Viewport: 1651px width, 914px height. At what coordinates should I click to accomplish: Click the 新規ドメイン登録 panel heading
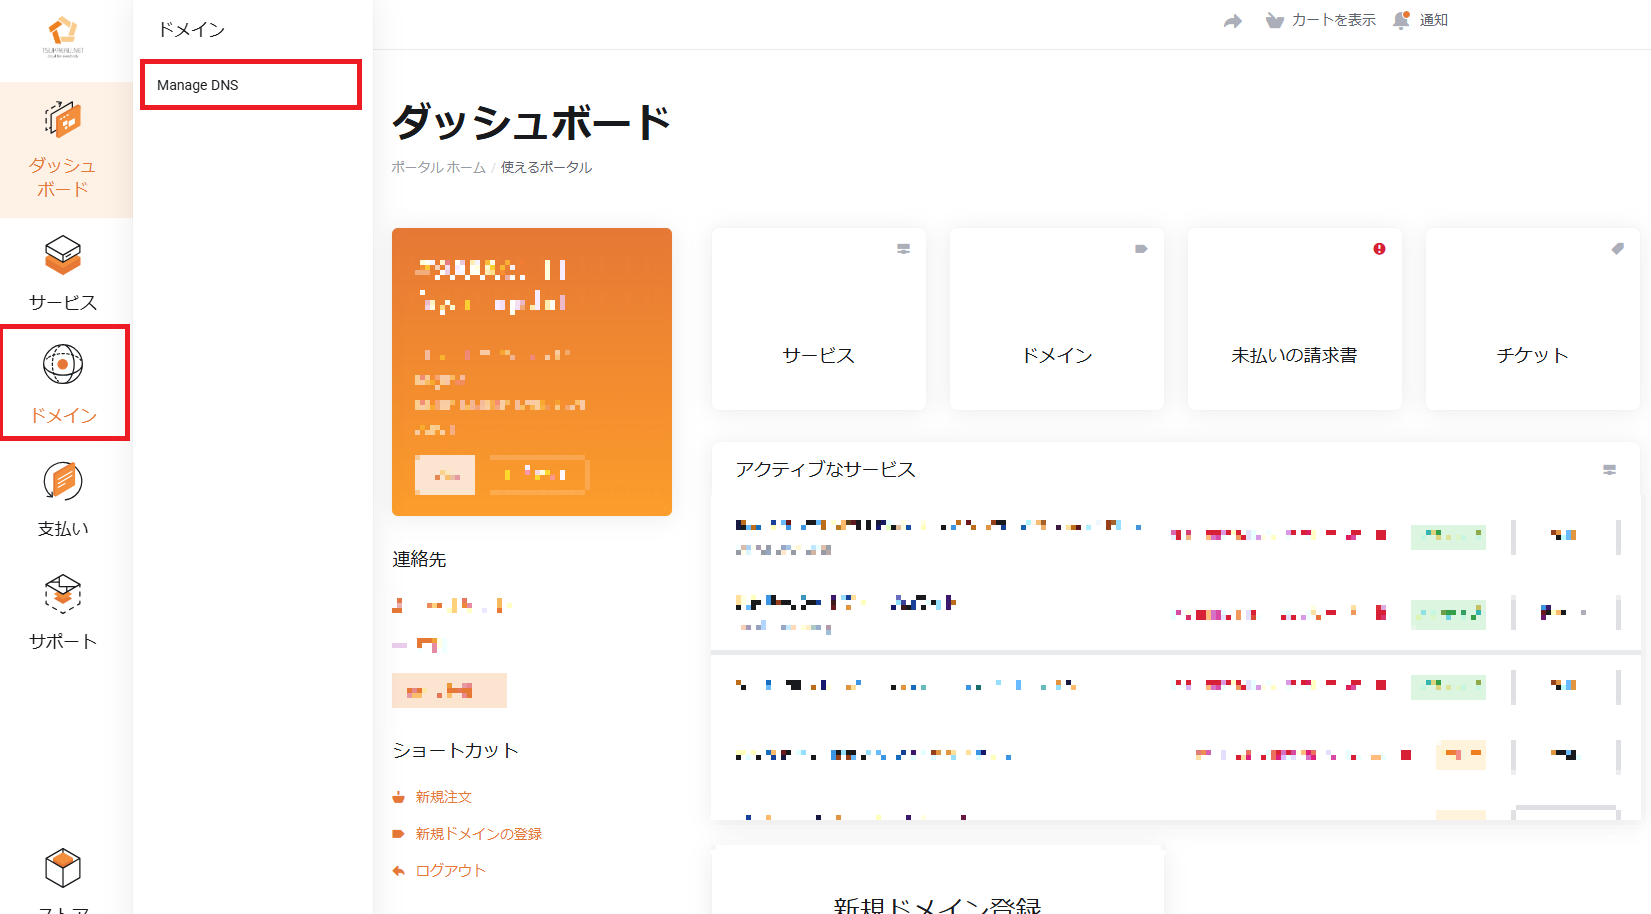tap(937, 904)
